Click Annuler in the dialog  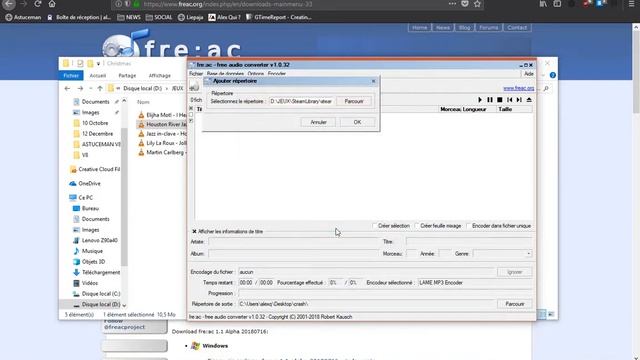tap(318, 122)
